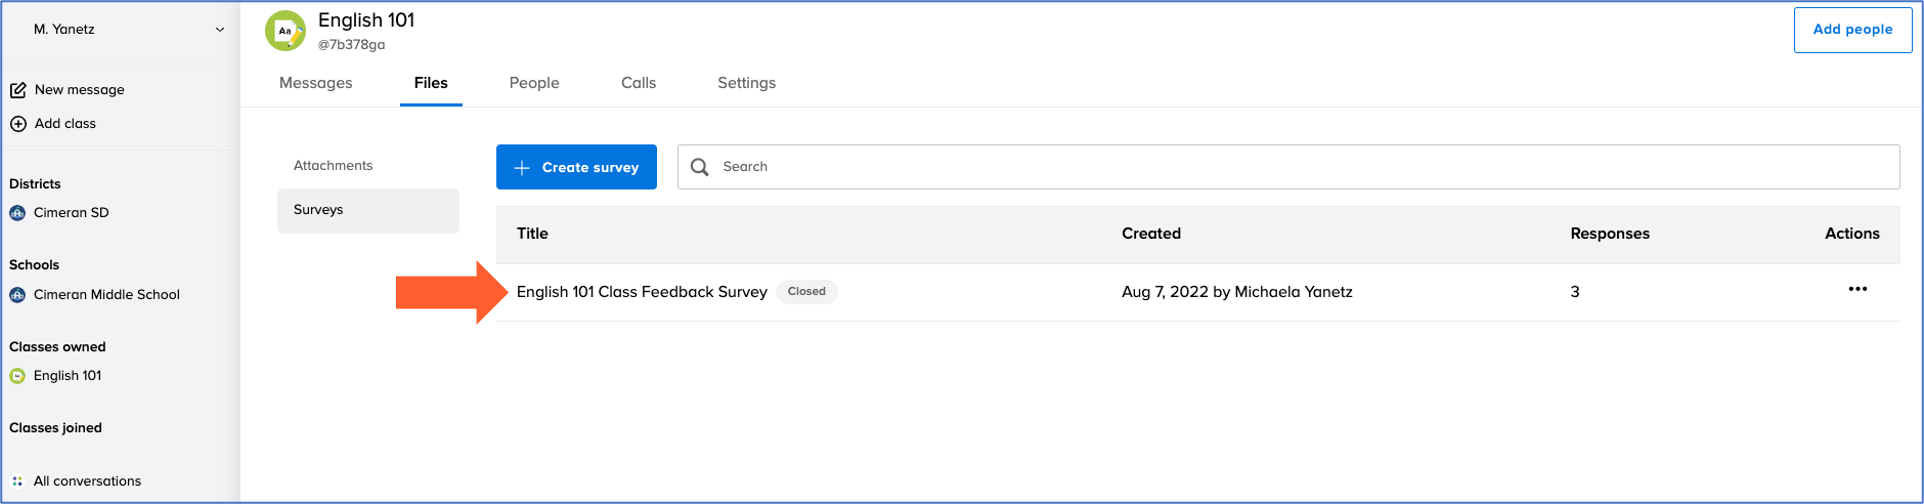Open the three-dot actions menu for survey
Viewport: 1924px width, 504px height.
coord(1857,290)
